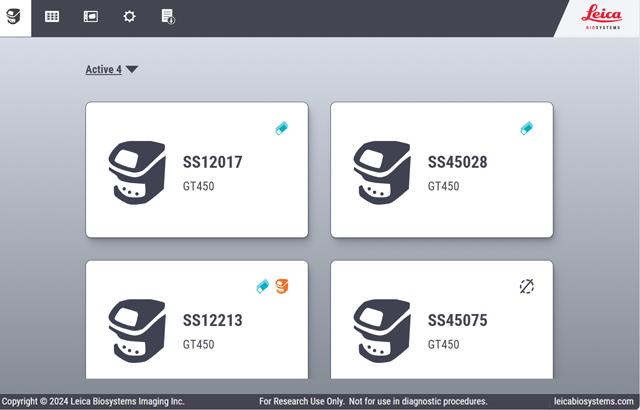Open the leicabiosystems.com footer link
The height and width of the screenshot is (410, 640).
pos(593,401)
